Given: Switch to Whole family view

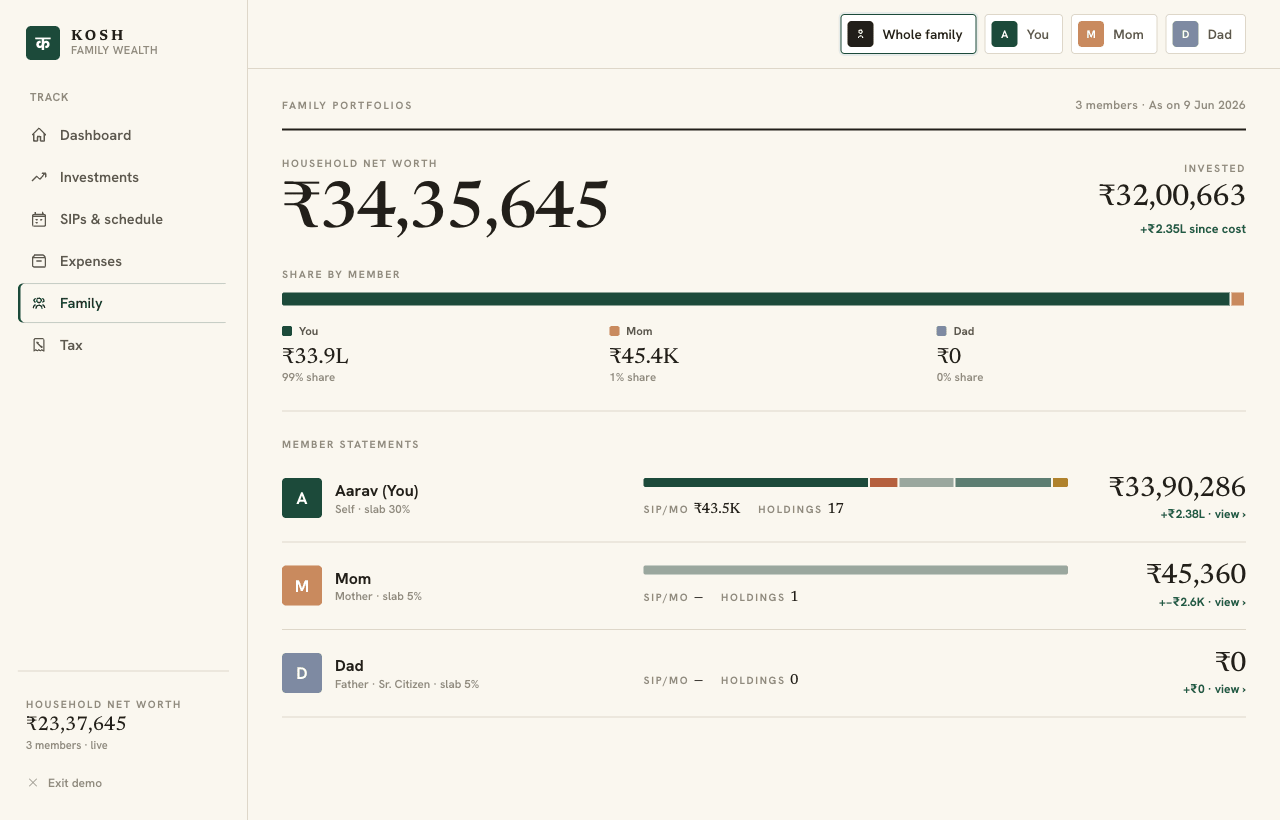Looking at the screenshot, I should pyautogui.click(x=908, y=34).
